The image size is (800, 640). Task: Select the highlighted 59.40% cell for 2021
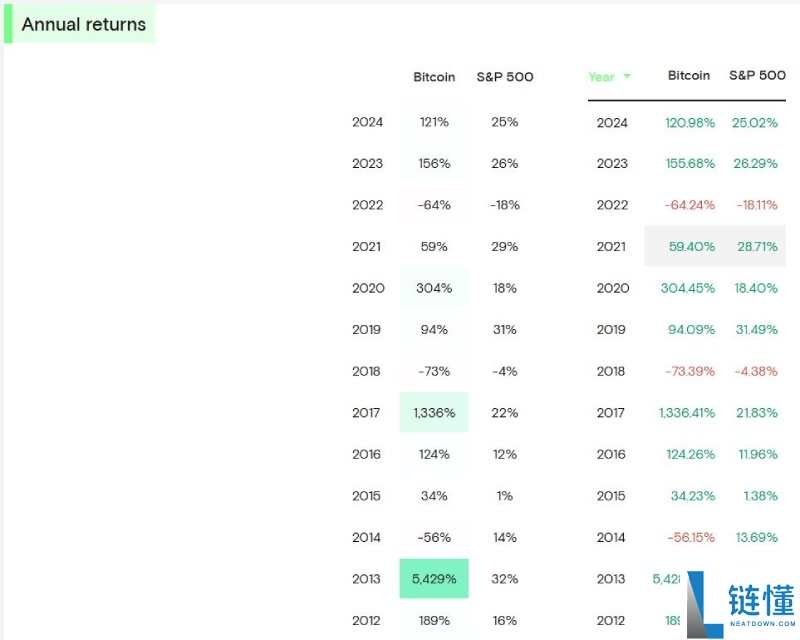pos(690,247)
